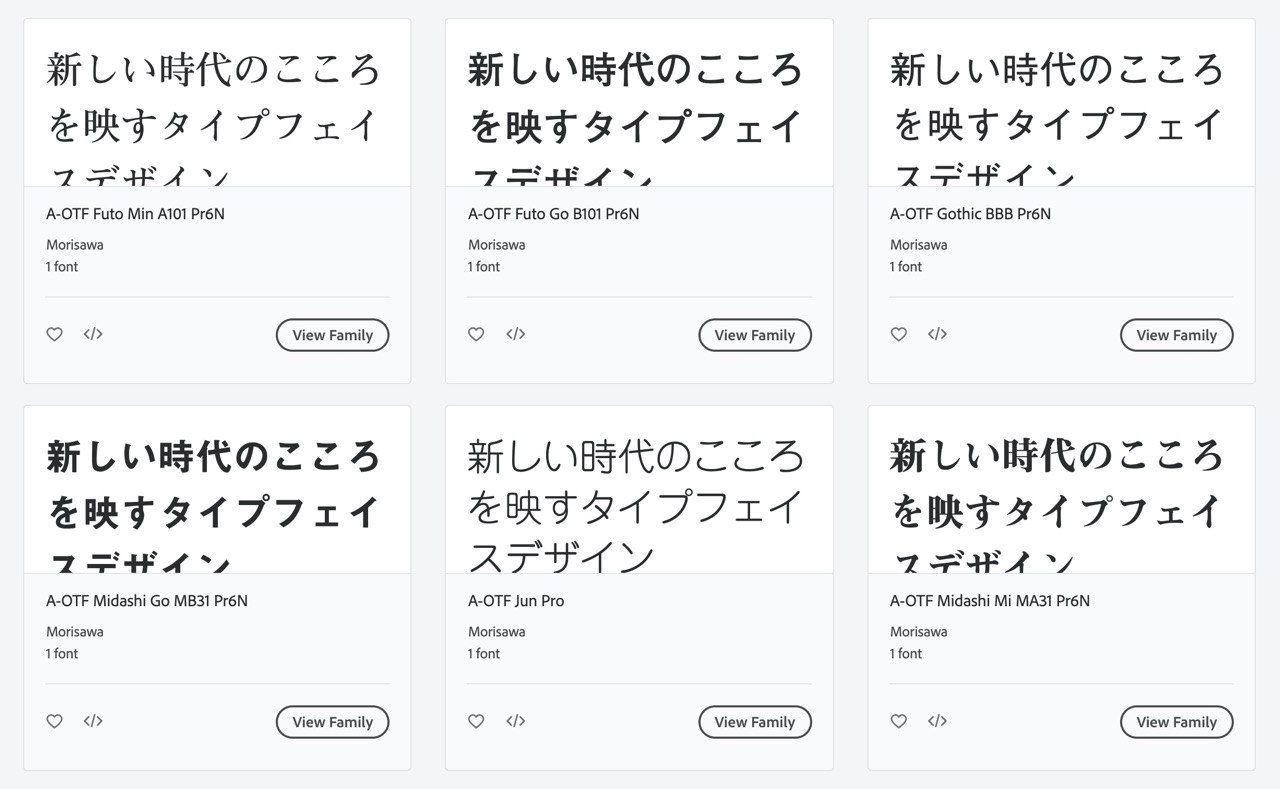This screenshot has width=1280, height=789.
Task: Click the Gothic BBB Pr6N sample text preview
Action: 1061,103
